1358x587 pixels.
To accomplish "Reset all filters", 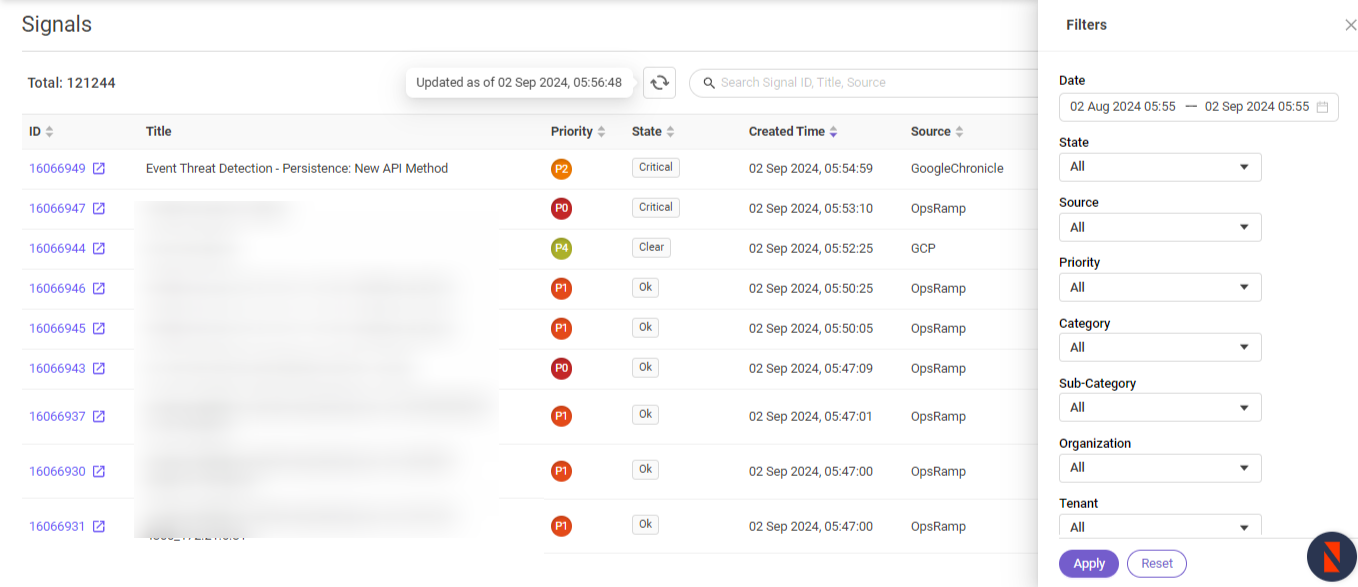I will 1156,564.
